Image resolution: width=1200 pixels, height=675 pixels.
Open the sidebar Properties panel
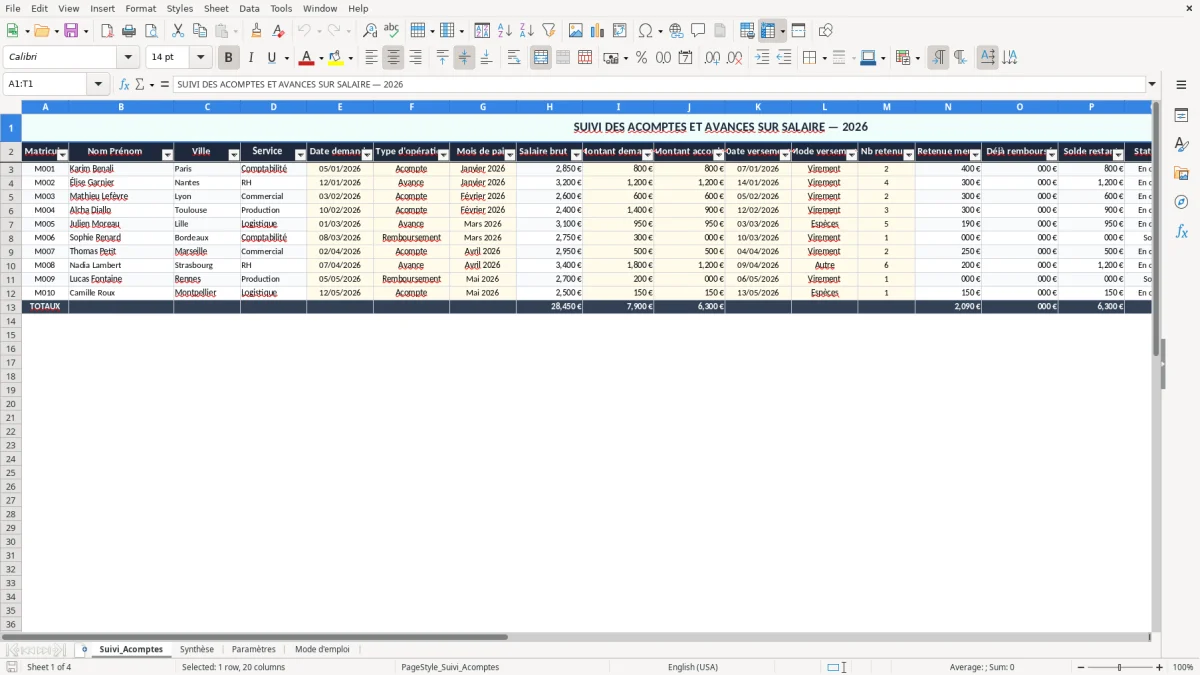[1182, 116]
